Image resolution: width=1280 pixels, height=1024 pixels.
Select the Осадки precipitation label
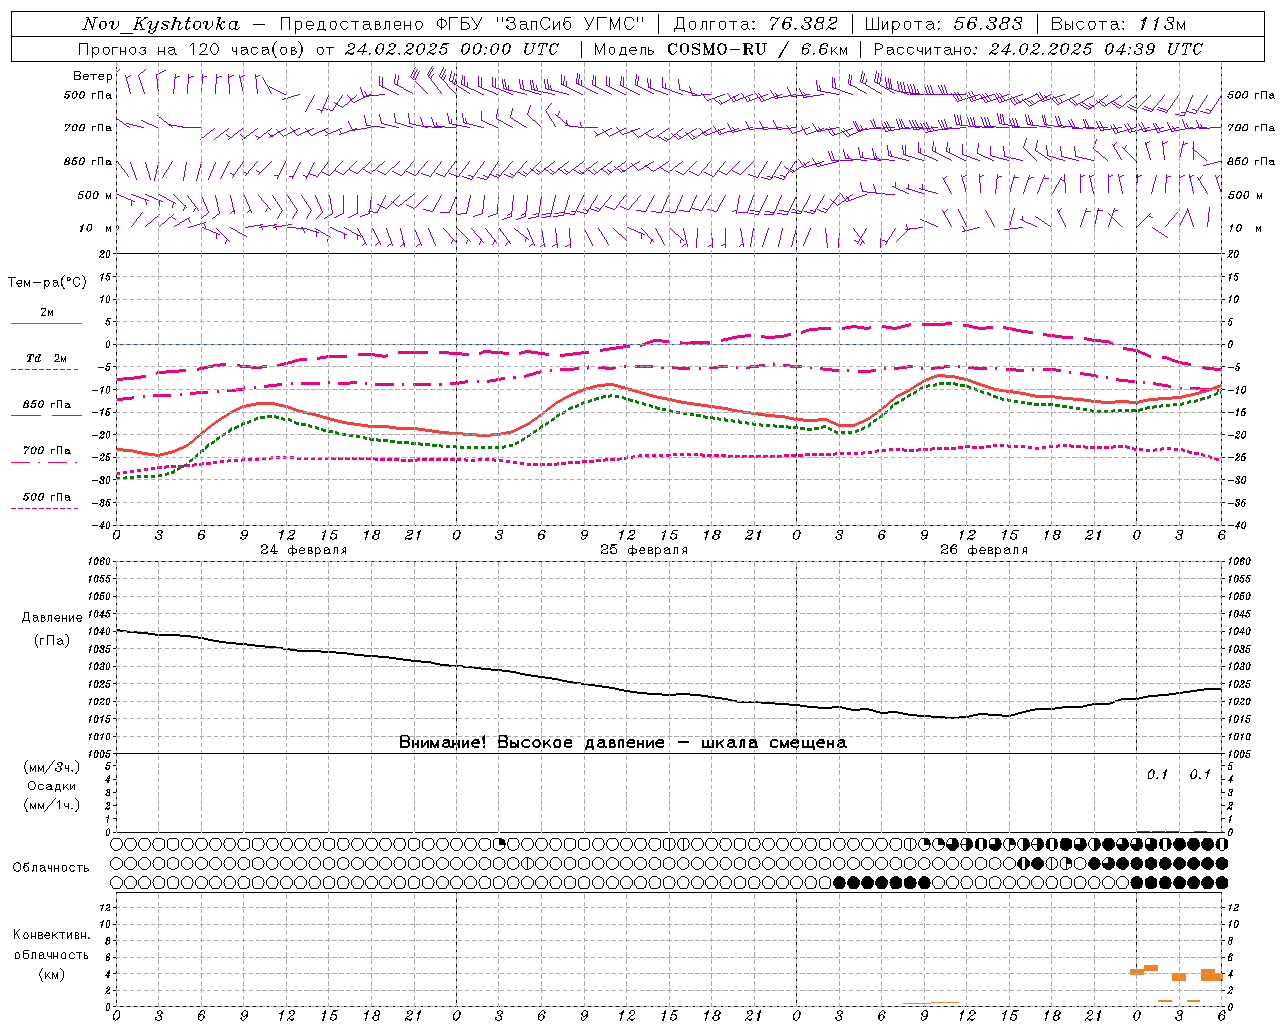click(x=52, y=786)
